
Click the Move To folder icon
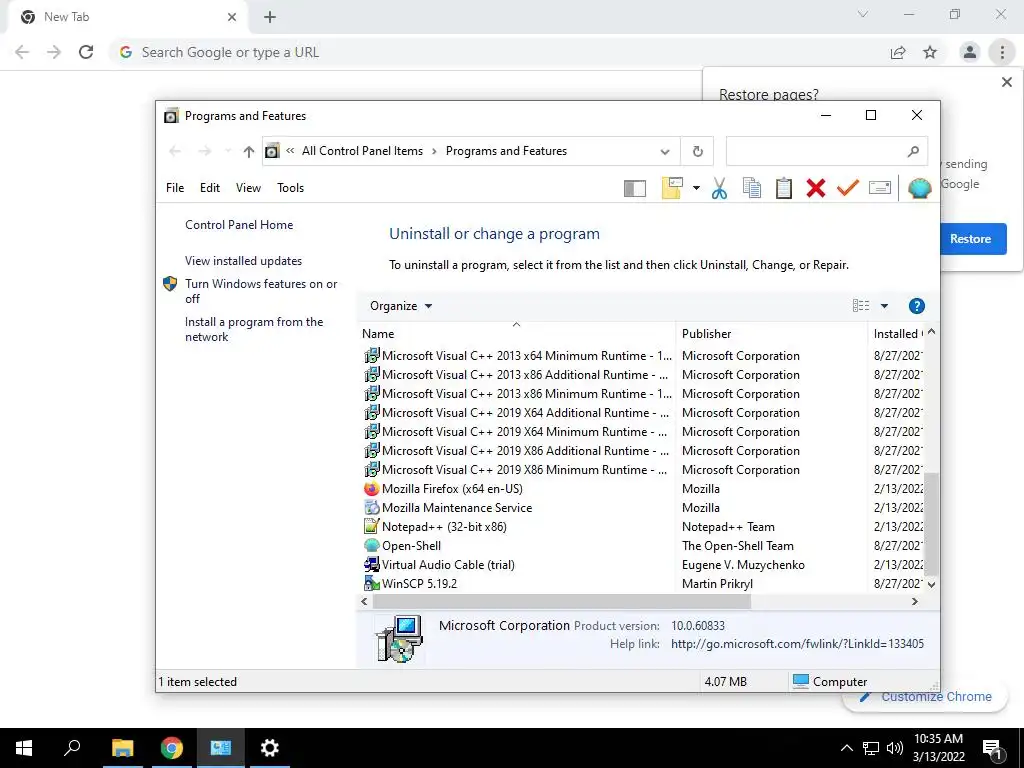[672, 188]
